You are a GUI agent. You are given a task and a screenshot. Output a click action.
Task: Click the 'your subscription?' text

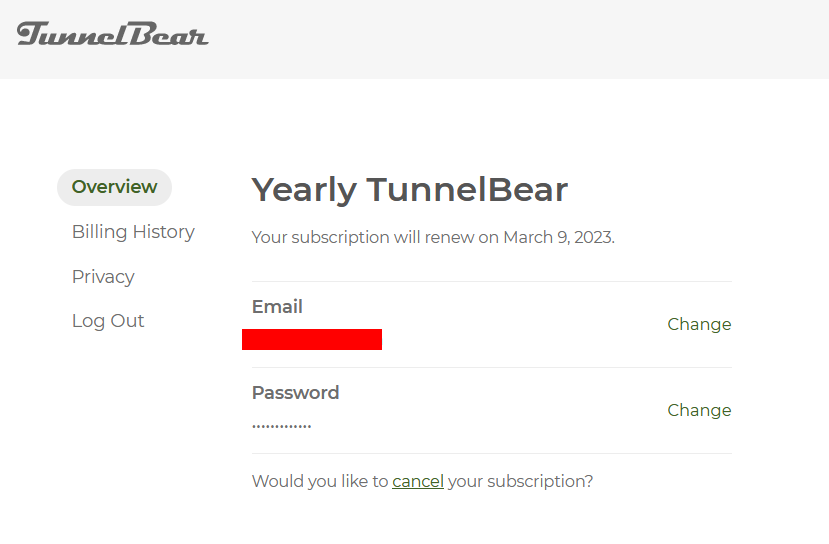click(520, 481)
